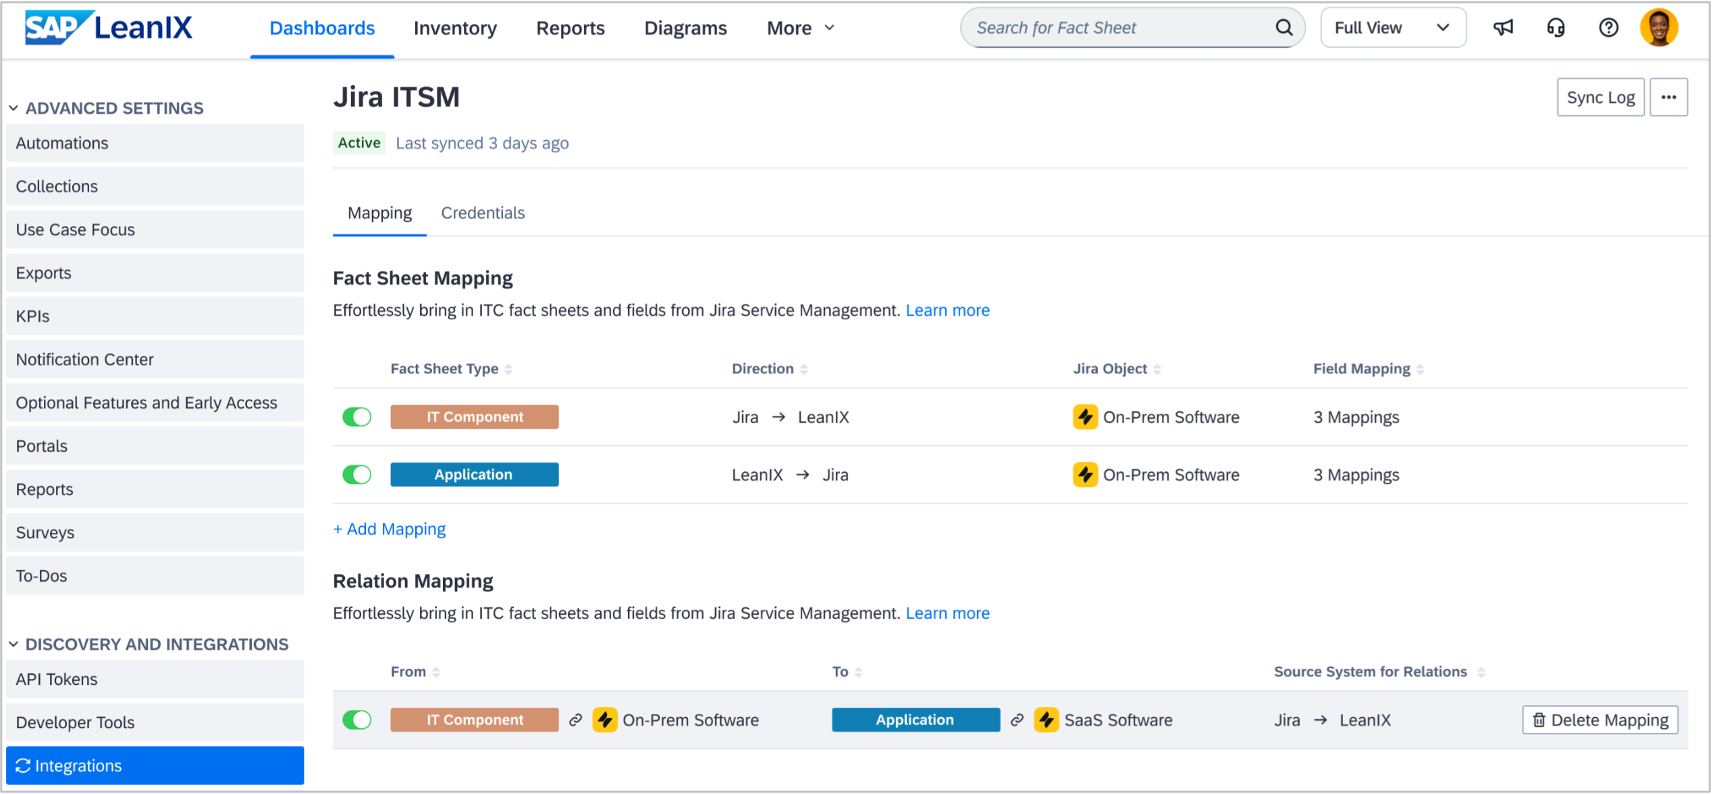The image size is (1712, 794).
Task: Switch to the Credentials tab
Action: click(x=482, y=213)
